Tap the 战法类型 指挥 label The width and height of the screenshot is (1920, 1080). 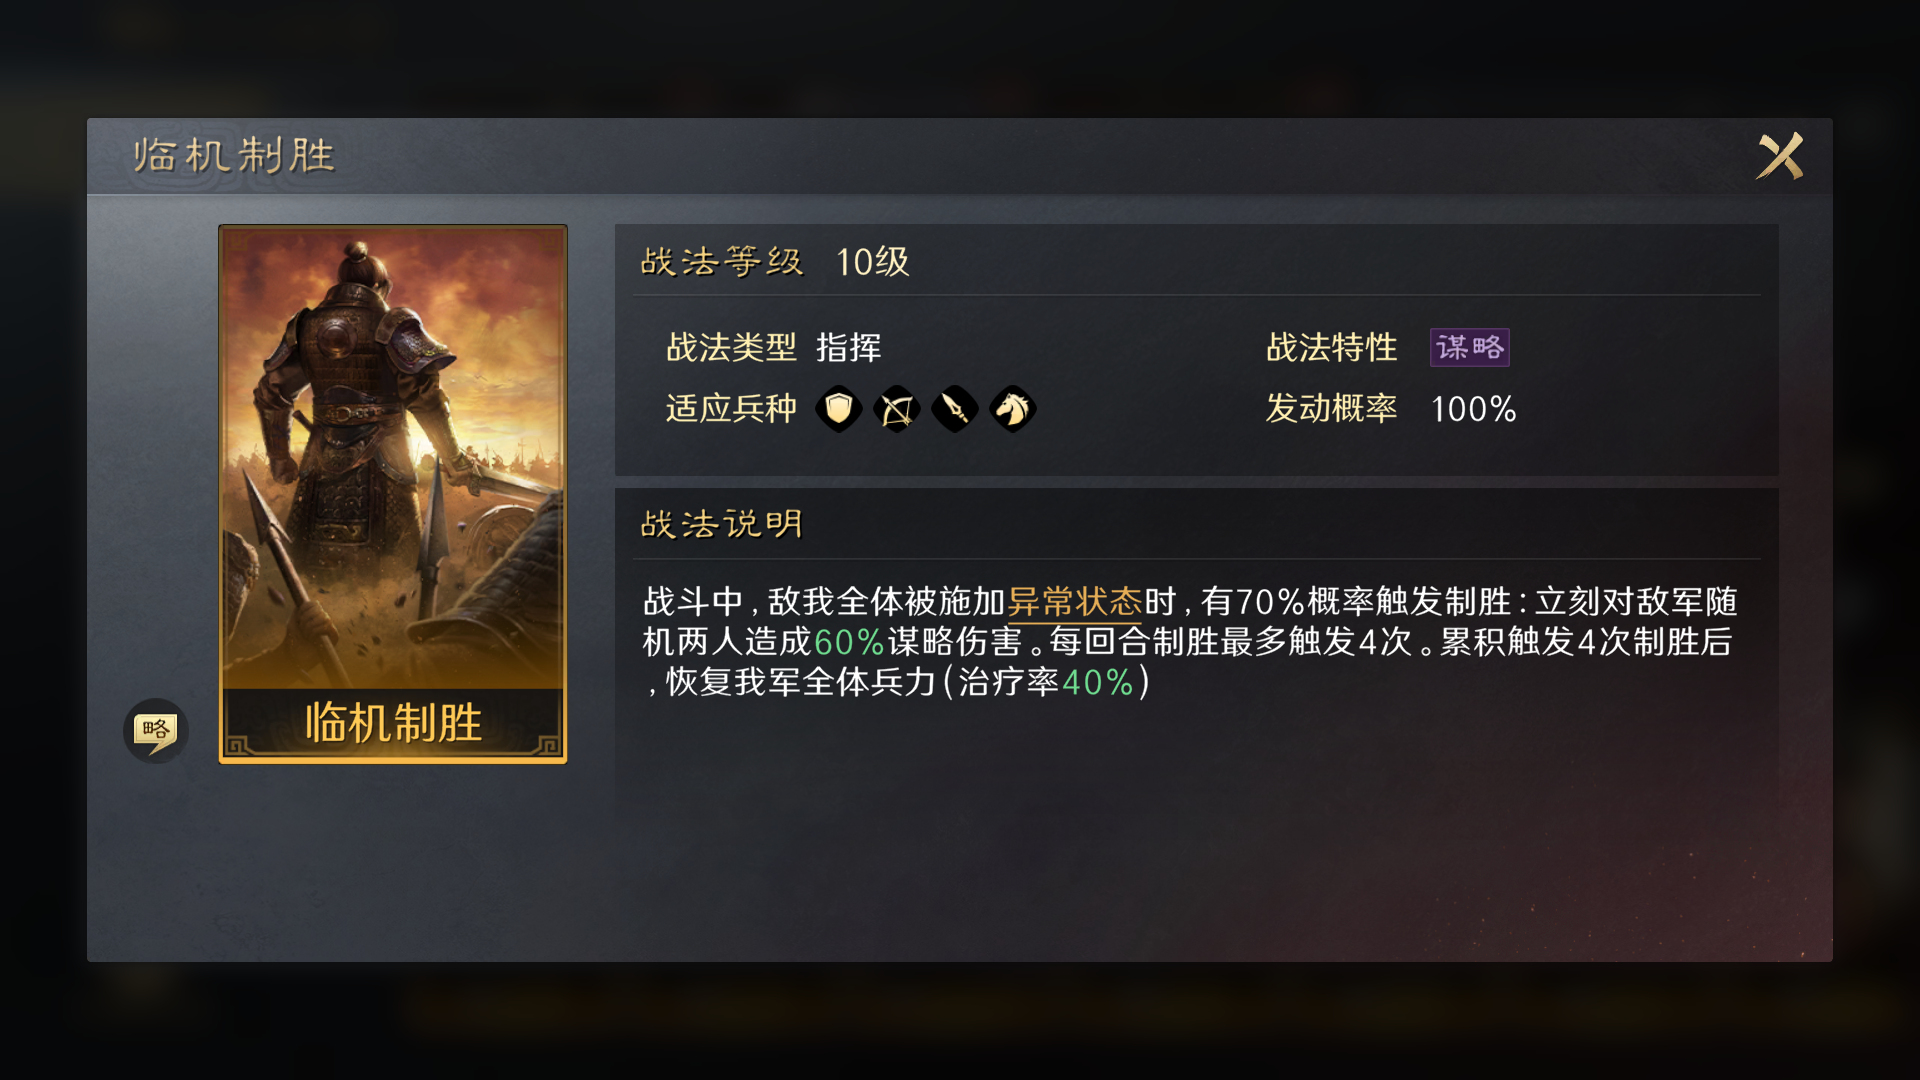pyautogui.click(x=774, y=347)
